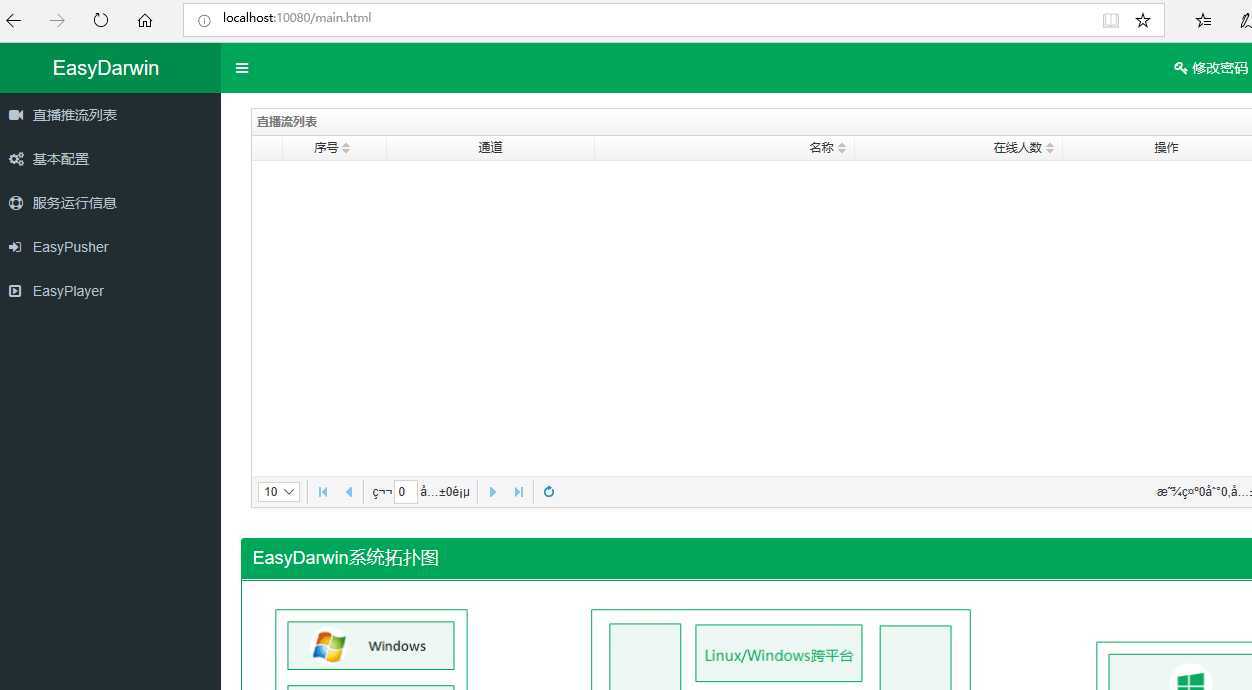Open EasyPusher sidebar link
The image size is (1252, 690).
pyautogui.click(x=70, y=247)
